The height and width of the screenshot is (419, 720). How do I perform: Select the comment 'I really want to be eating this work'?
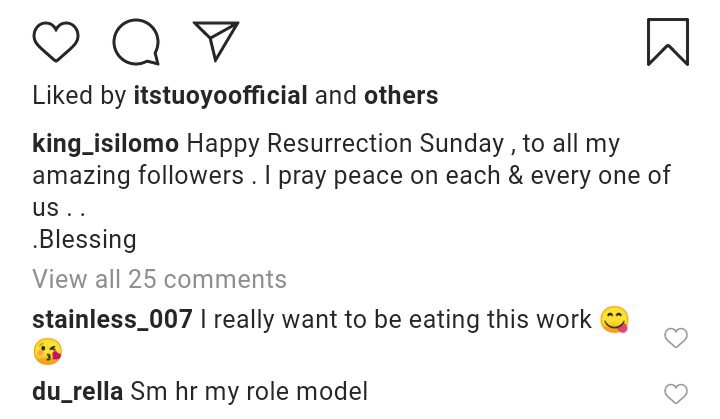(396, 320)
